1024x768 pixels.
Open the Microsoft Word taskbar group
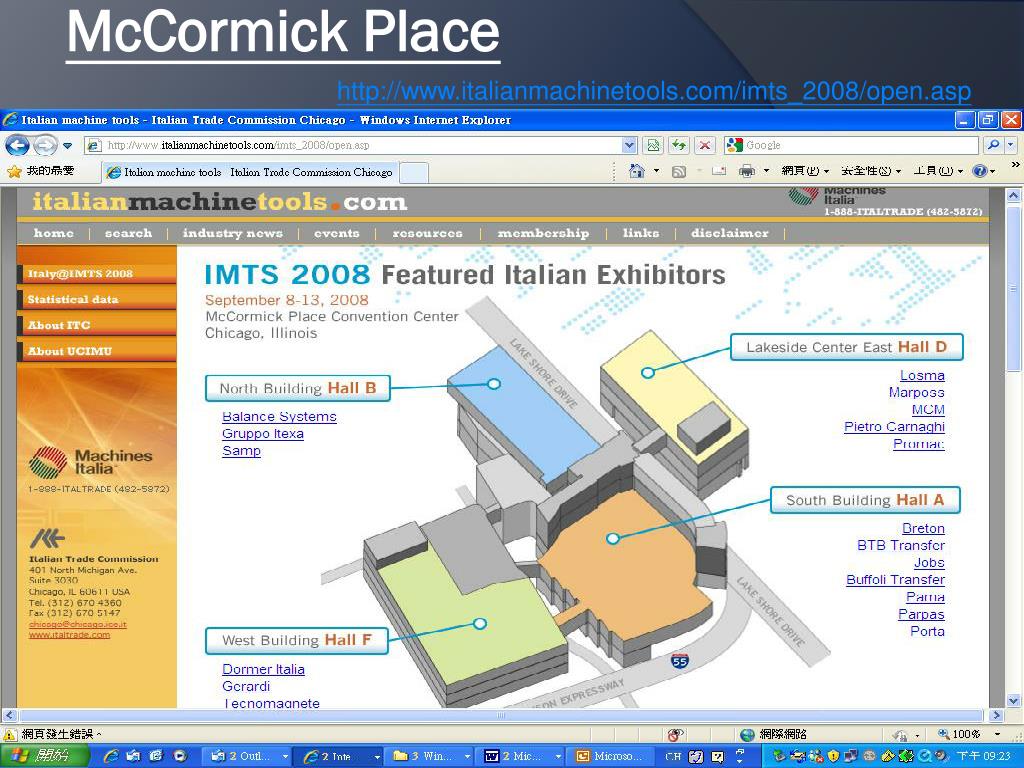click(x=521, y=756)
